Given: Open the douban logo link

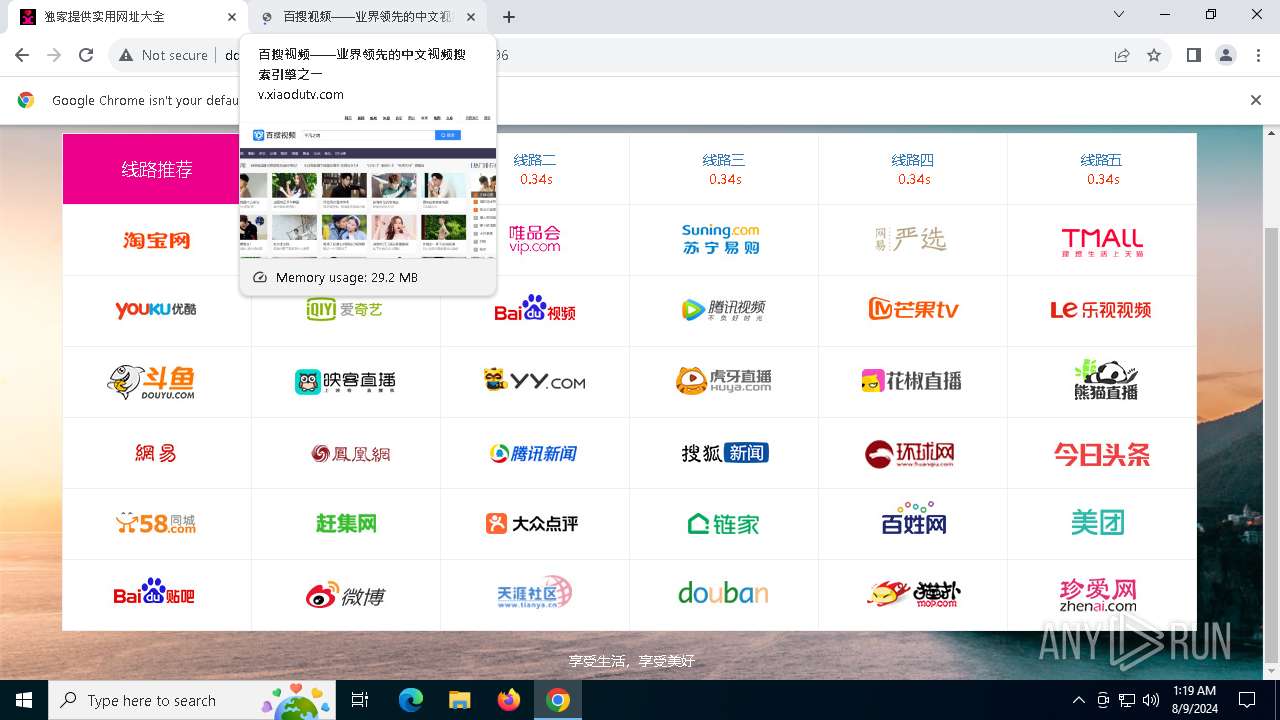Looking at the screenshot, I should point(723,594).
